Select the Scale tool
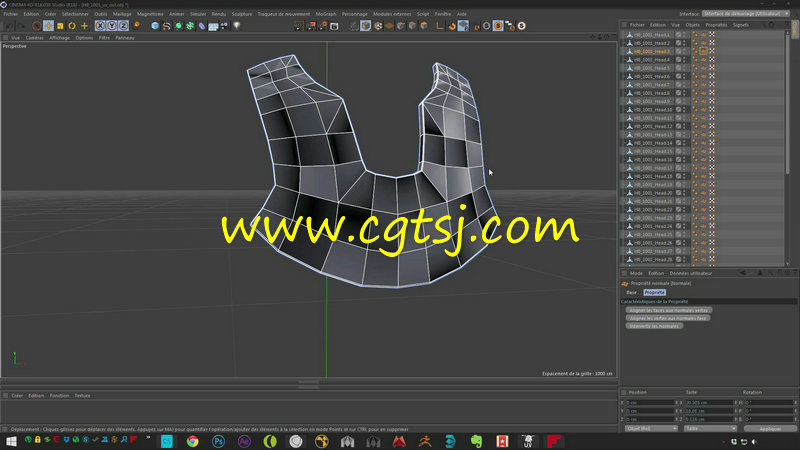 tap(60, 26)
